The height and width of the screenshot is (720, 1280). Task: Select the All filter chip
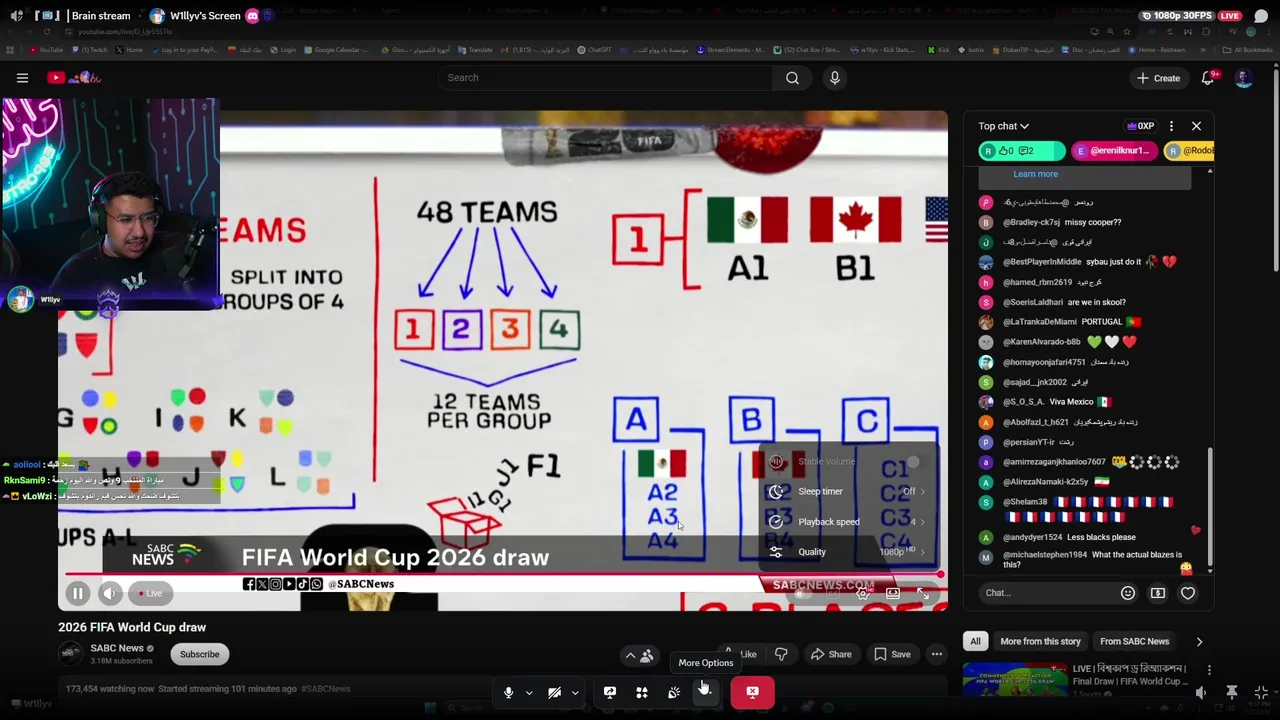pyautogui.click(x=975, y=641)
